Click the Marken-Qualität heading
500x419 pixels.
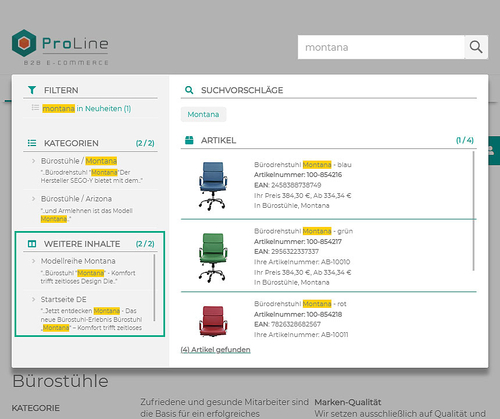coord(348,402)
